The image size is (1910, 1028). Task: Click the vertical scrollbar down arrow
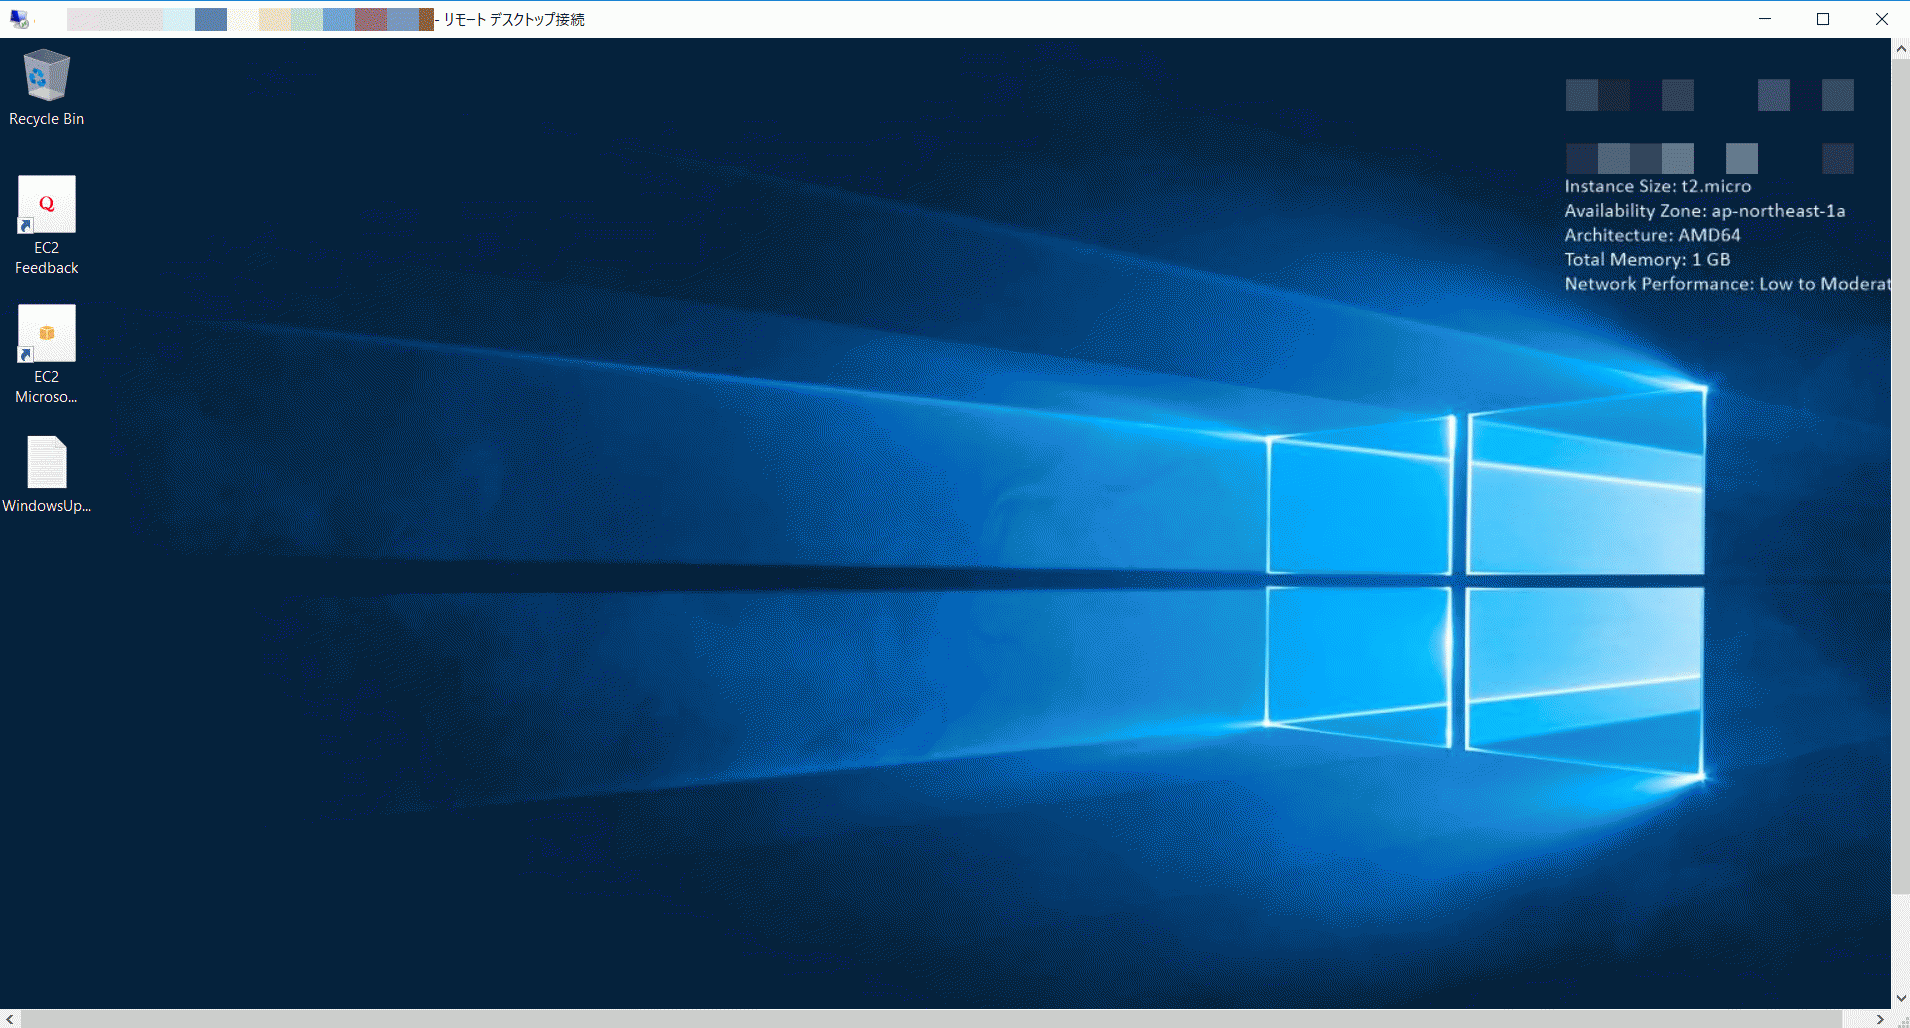click(1900, 998)
